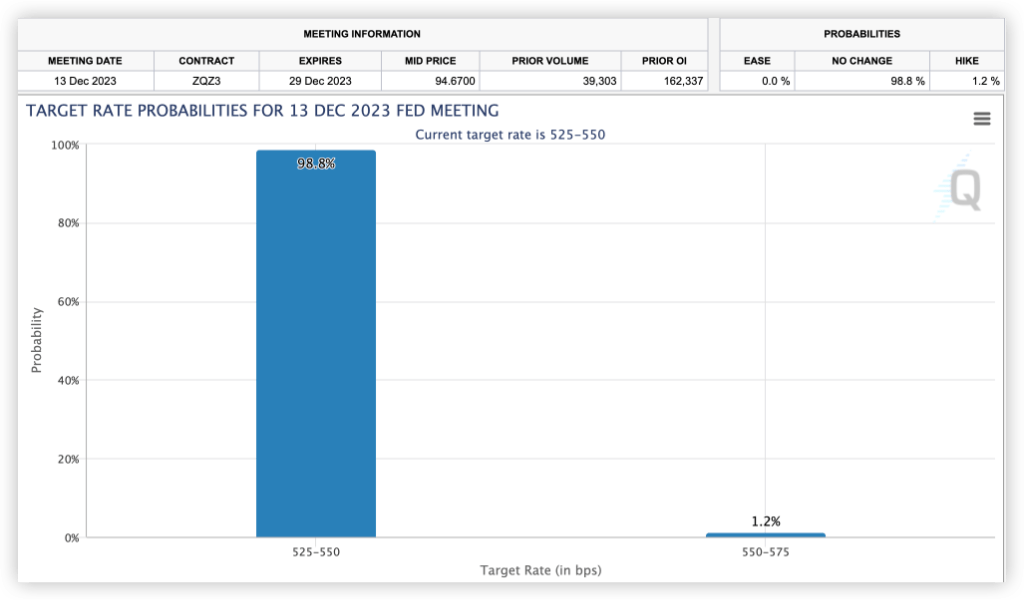
Task: Click the Target Rate Probabilities chart title
Action: (x=262, y=111)
